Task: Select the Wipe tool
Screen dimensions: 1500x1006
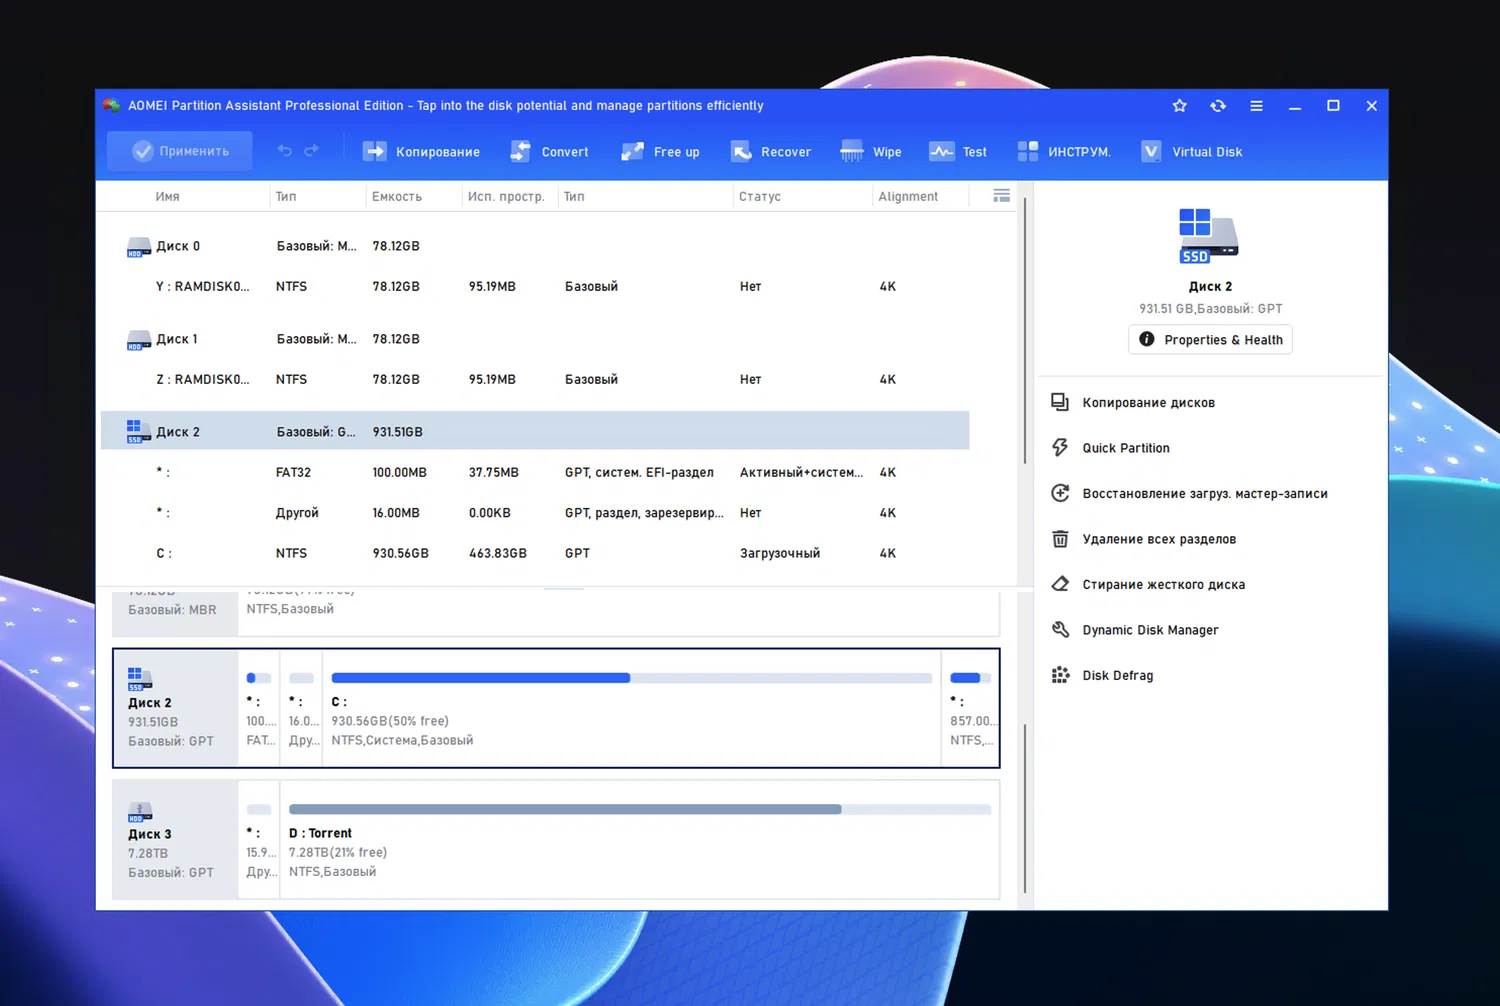Action: tap(870, 151)
